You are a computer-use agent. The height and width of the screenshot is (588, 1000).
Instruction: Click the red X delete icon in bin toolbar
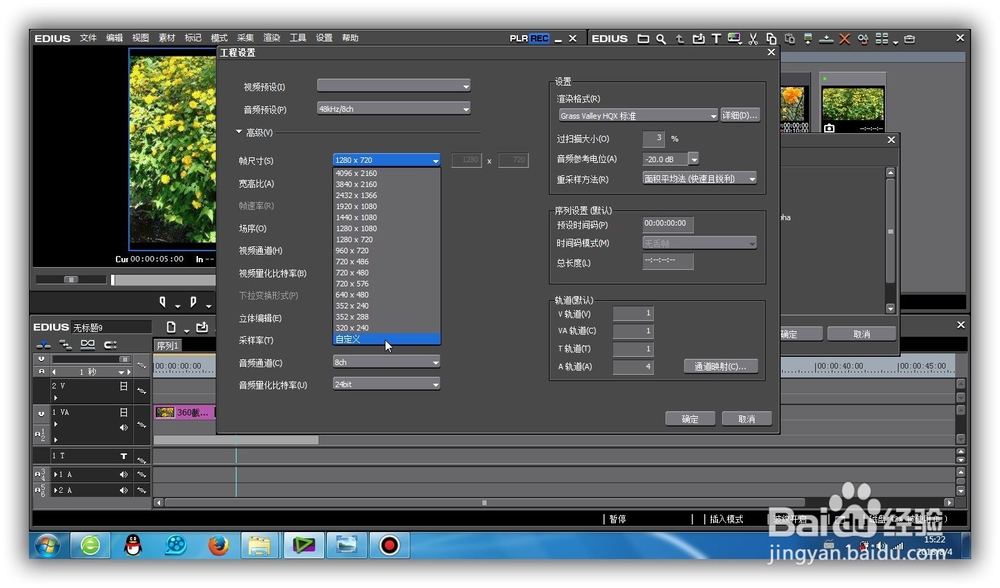(x=844, y=39)
